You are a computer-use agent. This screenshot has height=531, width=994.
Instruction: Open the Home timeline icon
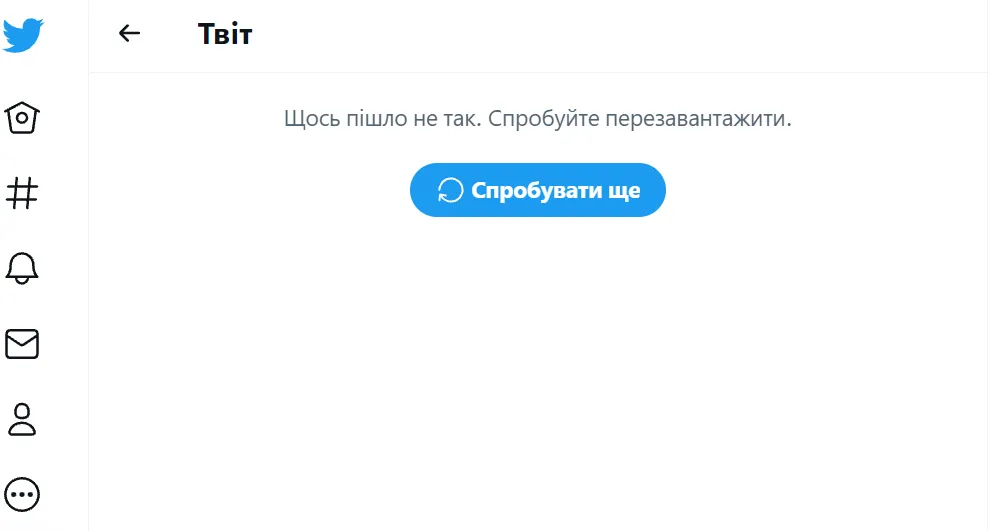tap(23, 118)
